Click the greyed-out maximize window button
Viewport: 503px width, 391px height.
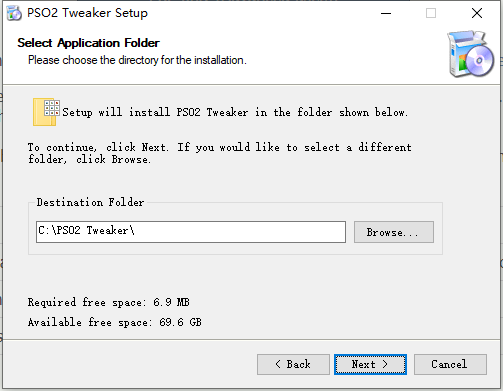point(431,13)
